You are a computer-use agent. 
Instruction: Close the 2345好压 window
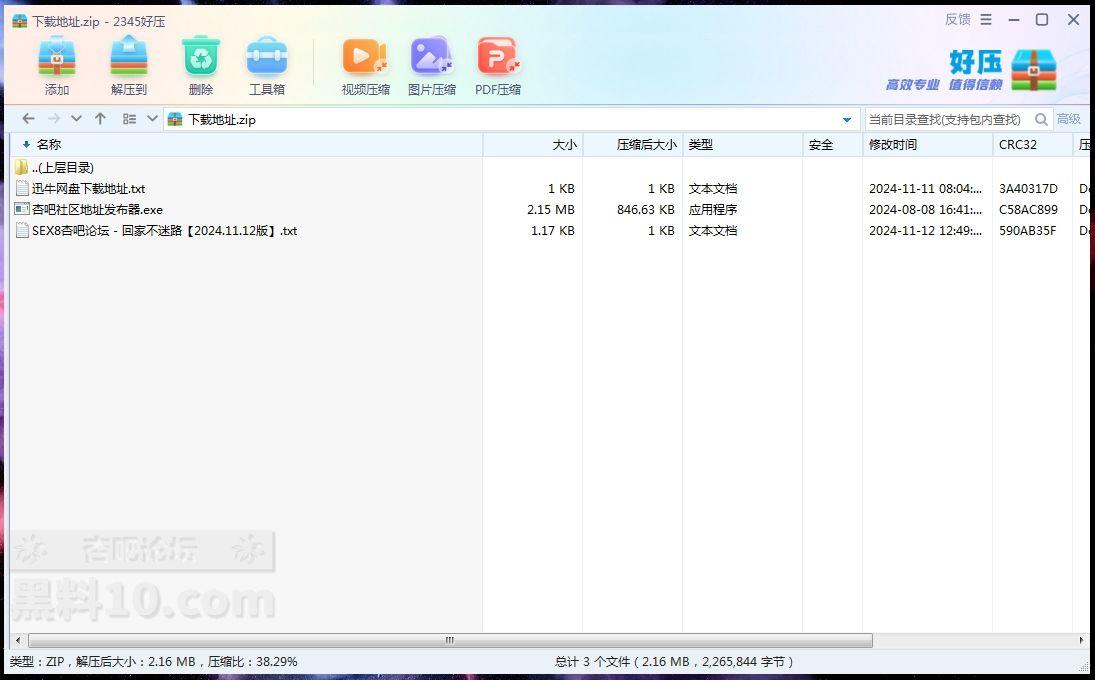click(1073, 20)
